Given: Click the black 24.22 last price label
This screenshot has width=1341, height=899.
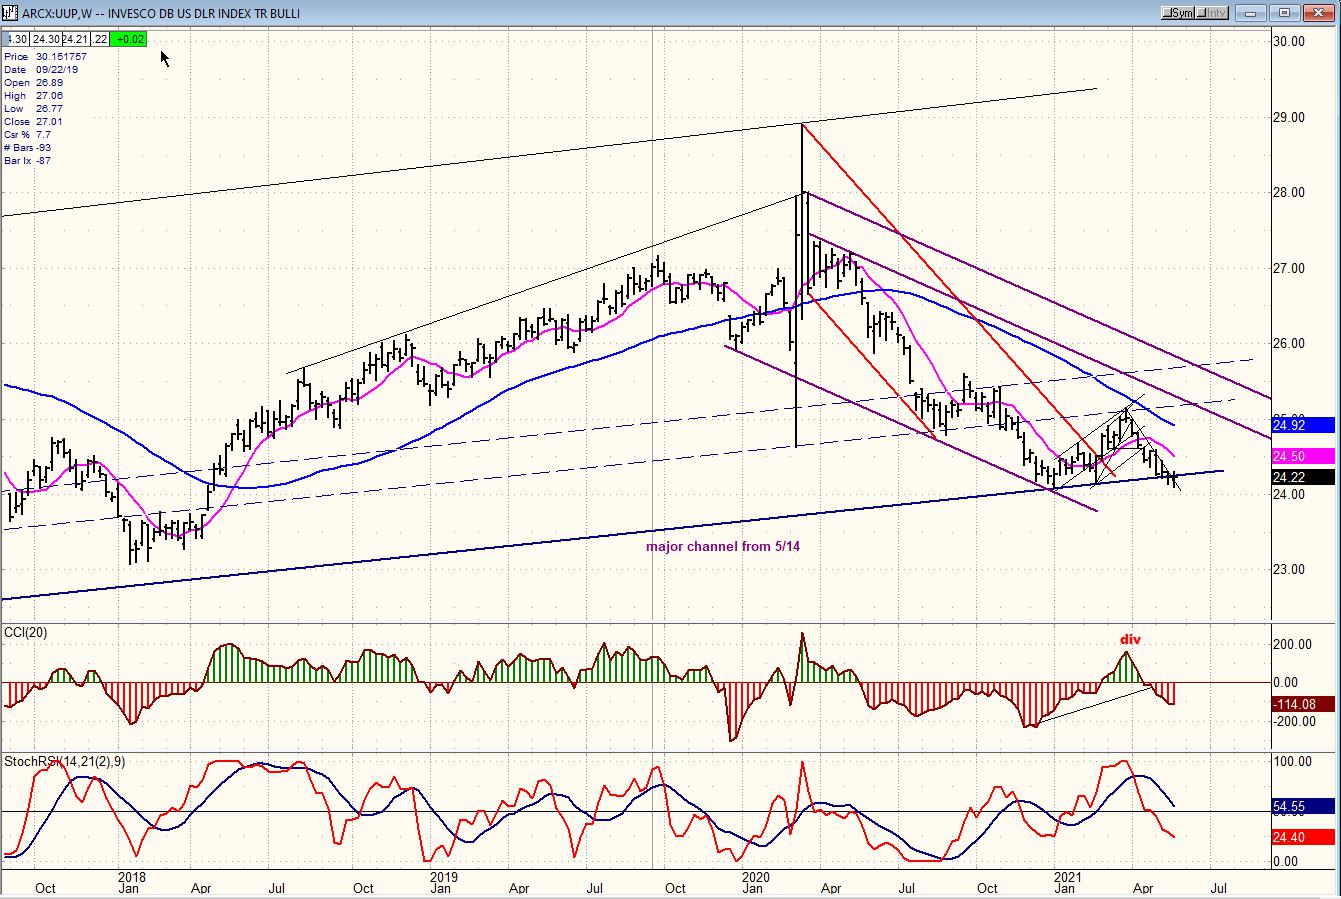Looking at the screenshot, I should 1302,477.
